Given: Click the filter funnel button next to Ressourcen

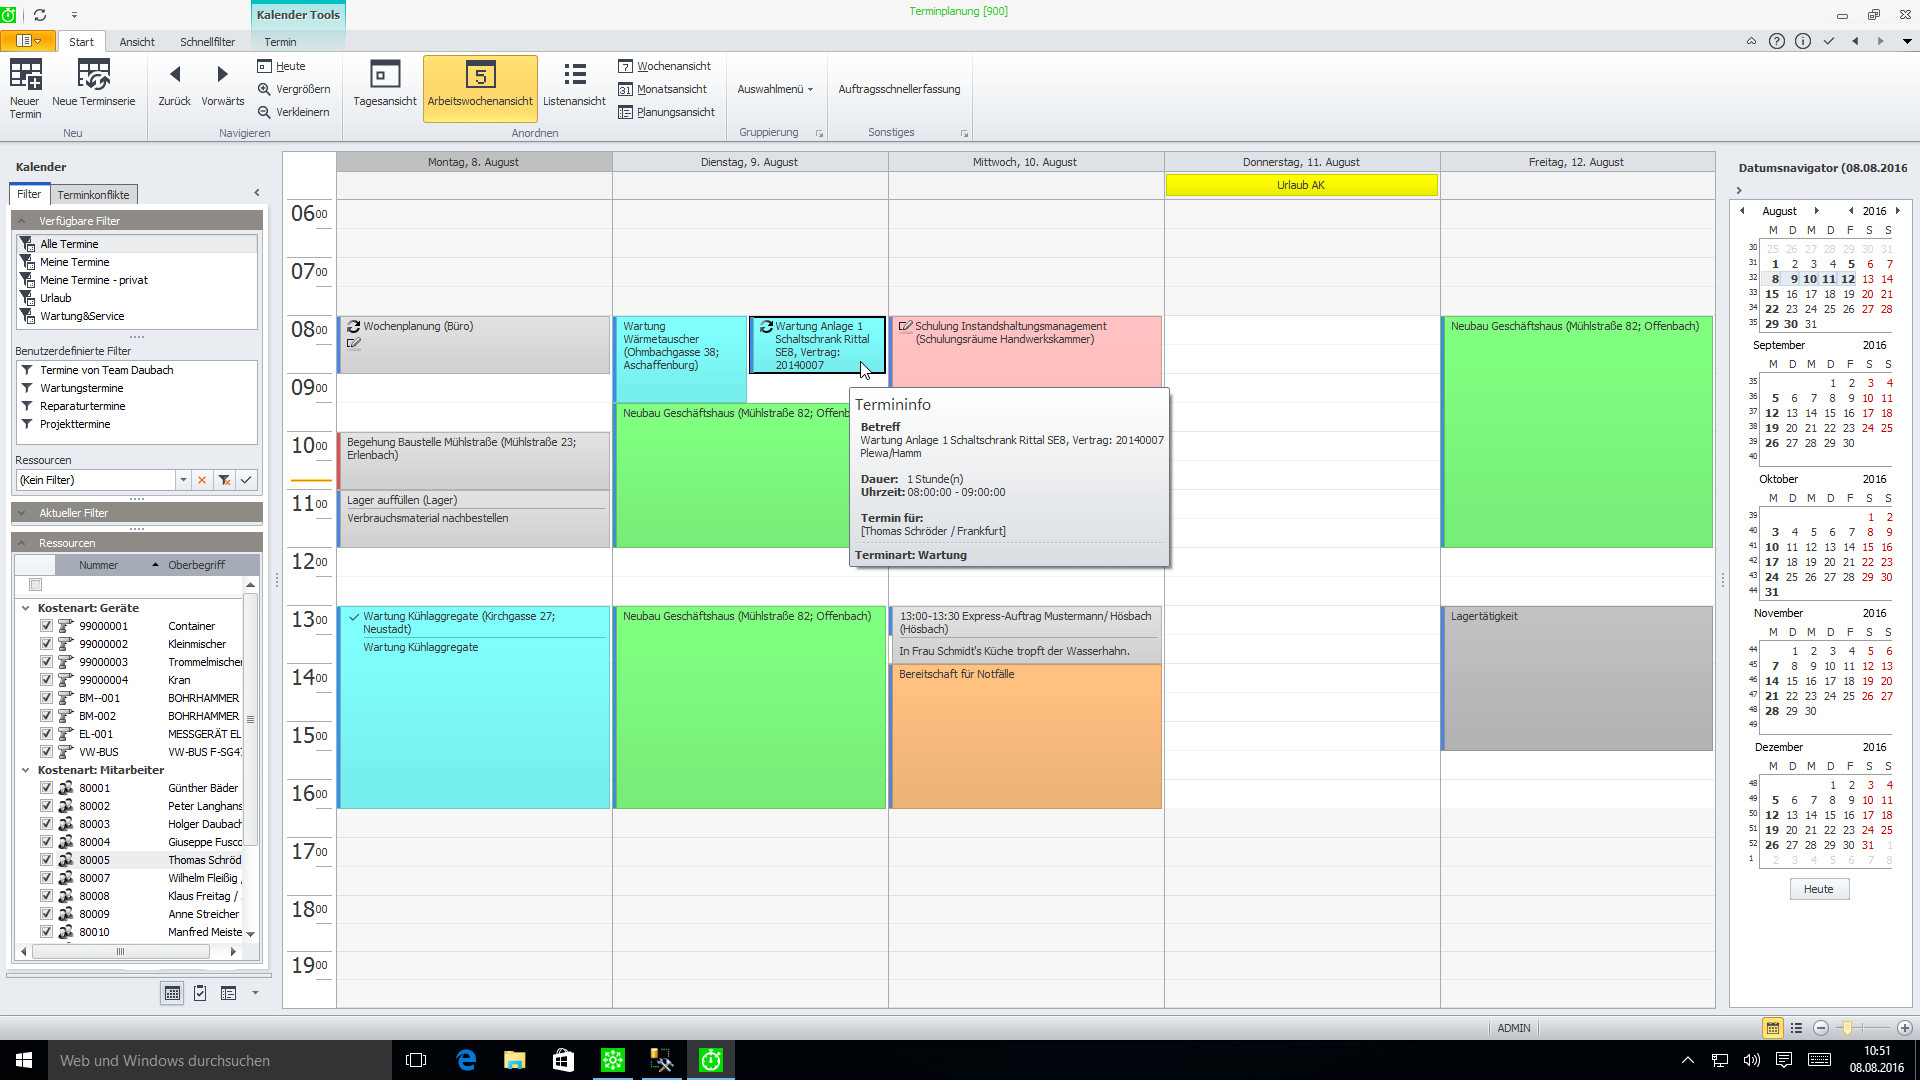Looking at the screenshot, I should pos(224,480).
